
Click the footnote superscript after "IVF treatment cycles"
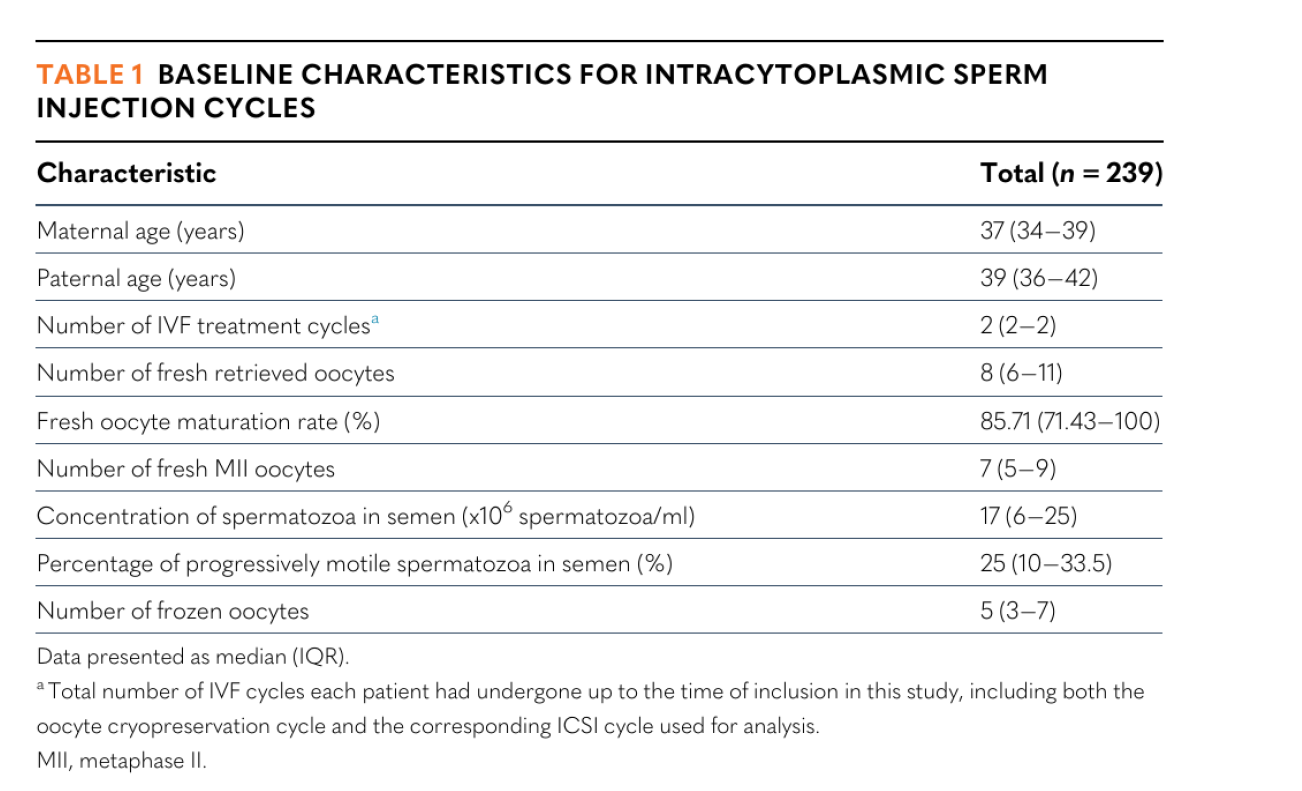375,320
